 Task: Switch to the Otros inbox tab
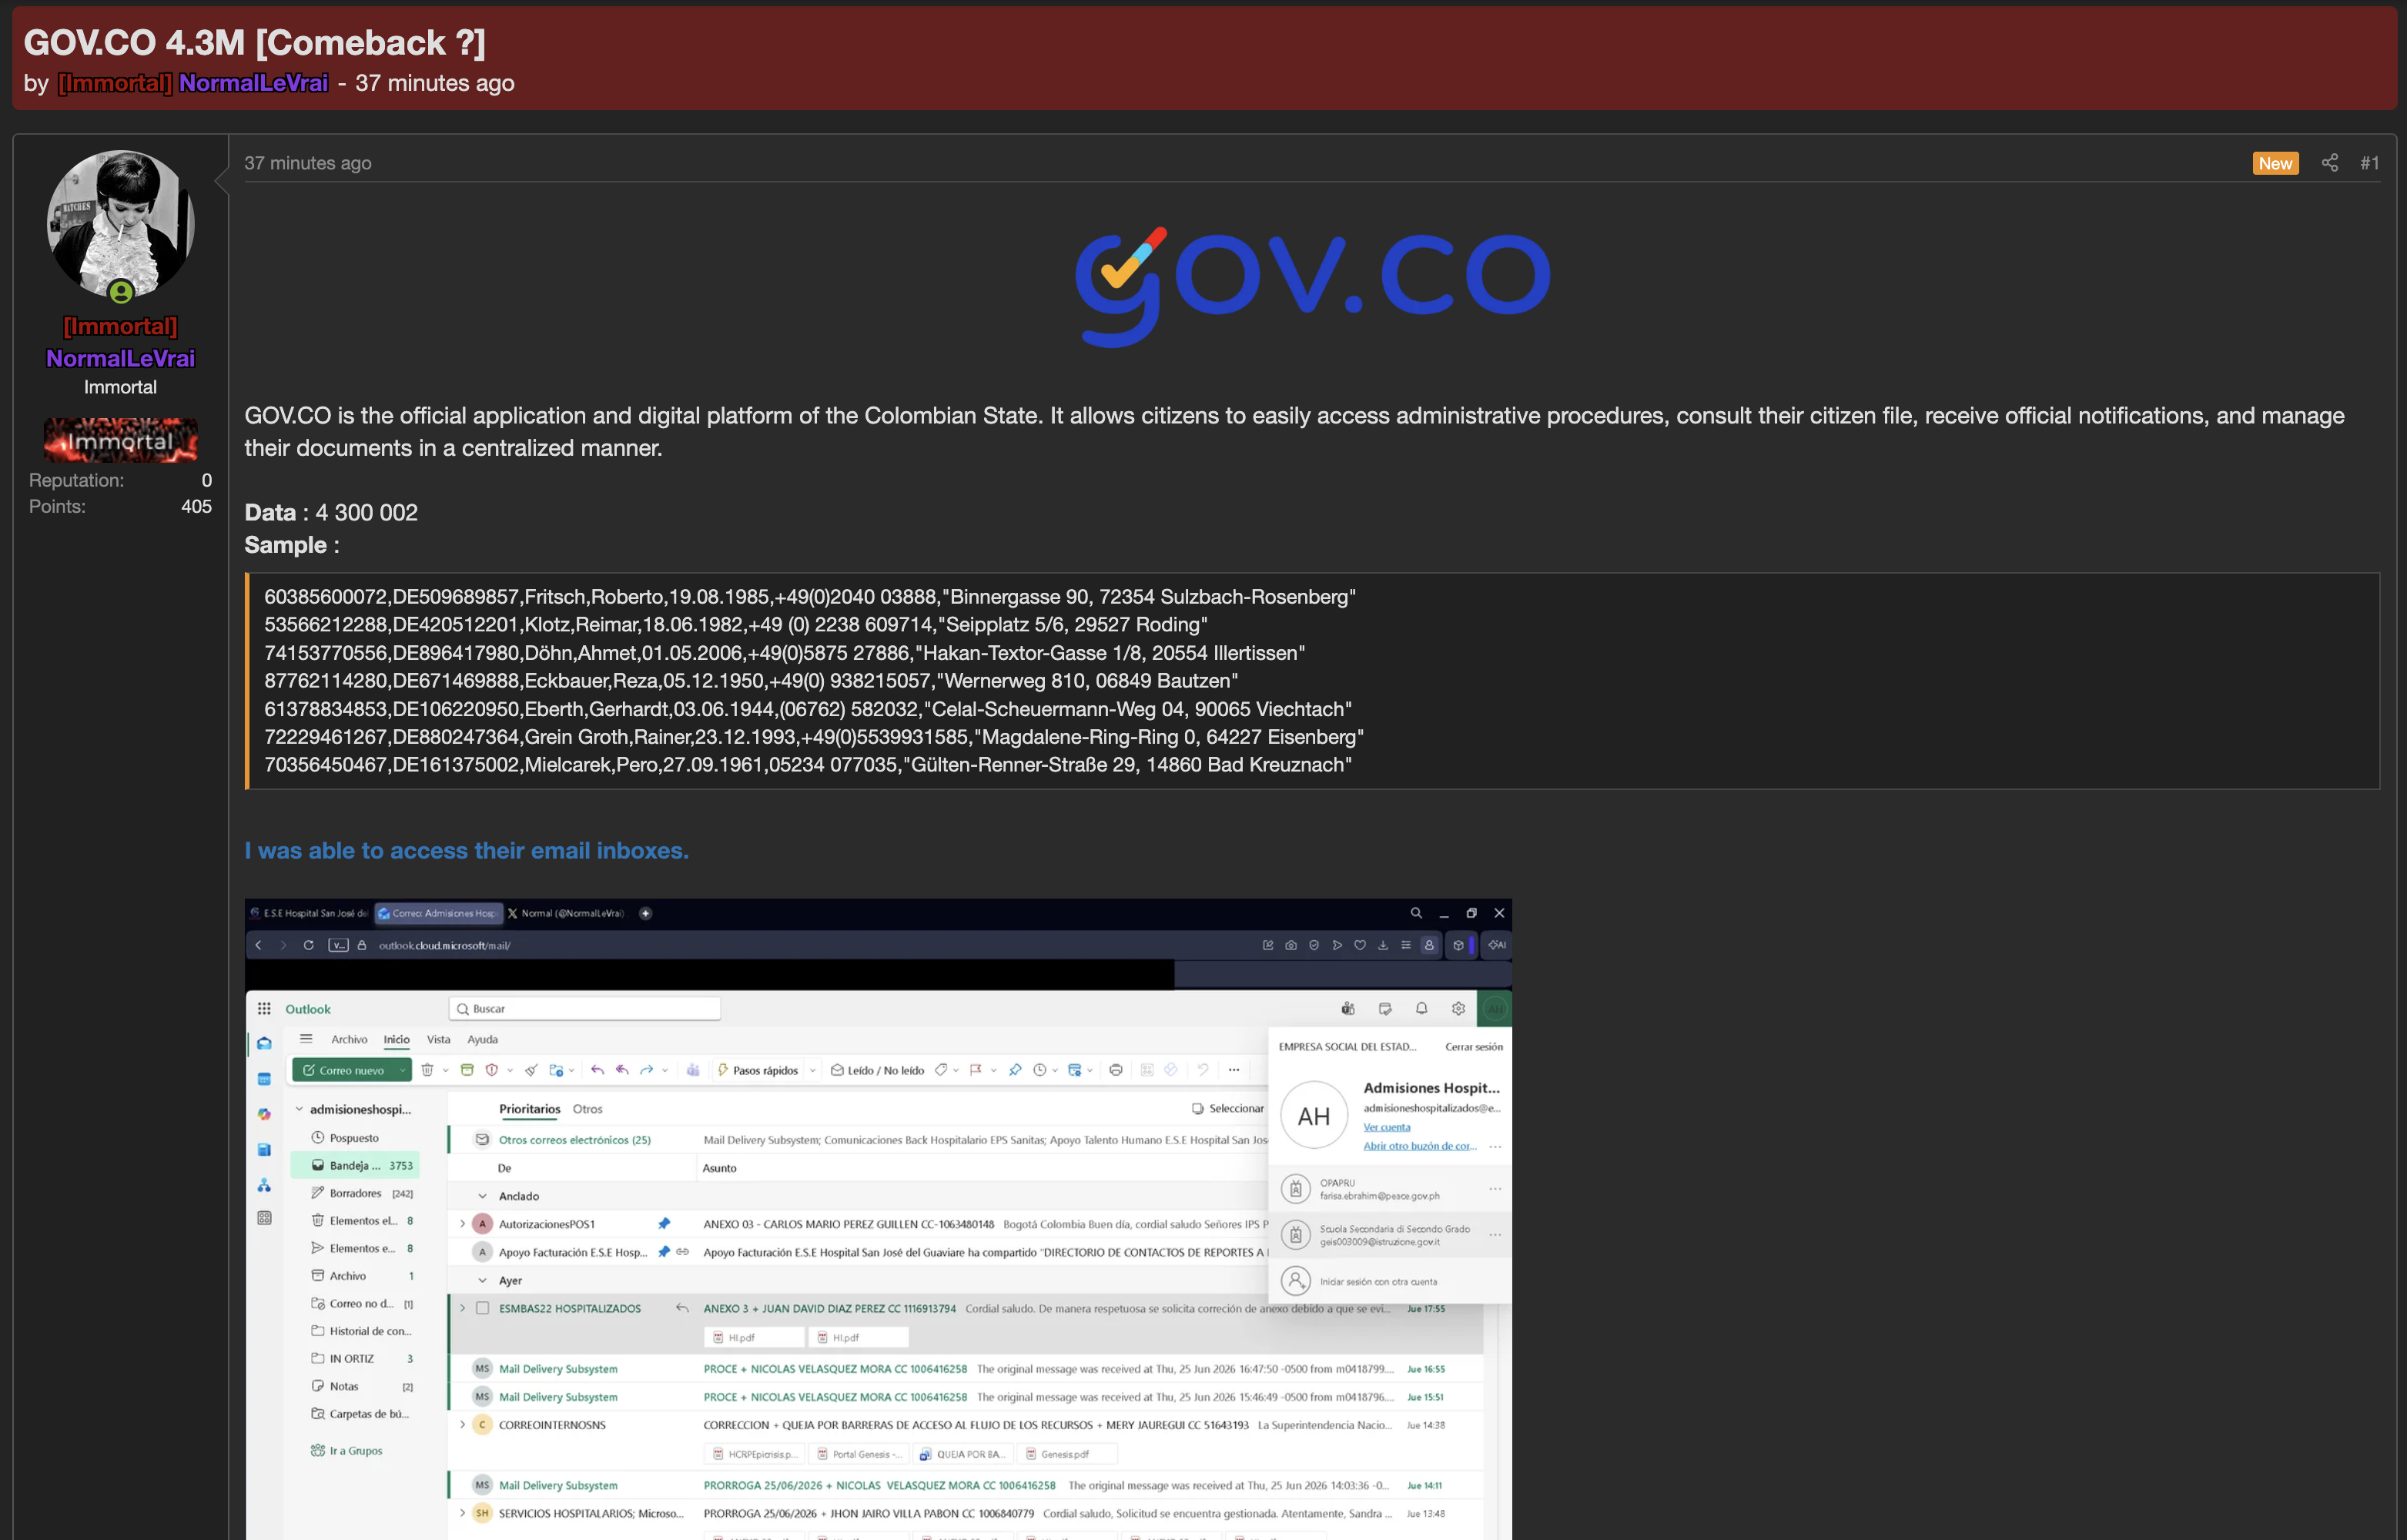tap(588, 1109)
